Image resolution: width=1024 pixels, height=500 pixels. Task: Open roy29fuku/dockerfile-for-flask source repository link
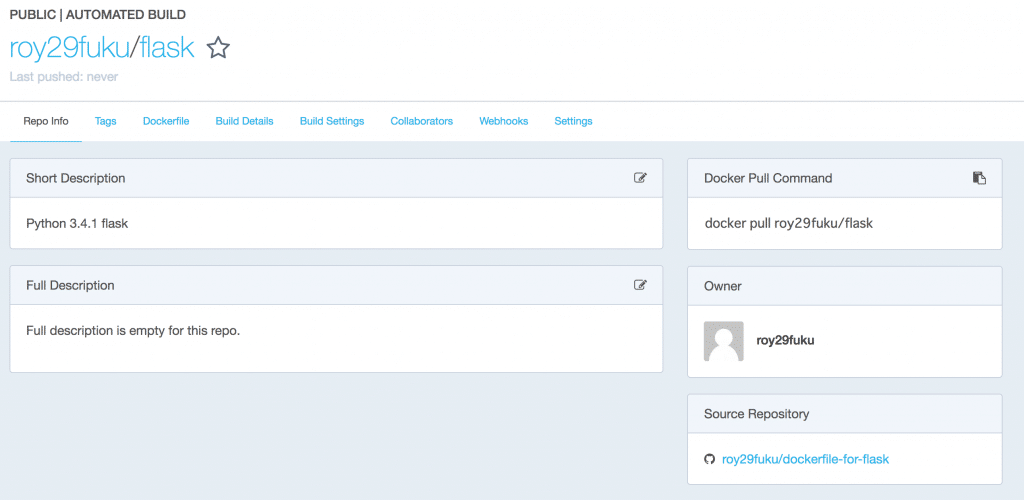pos(805,460)
